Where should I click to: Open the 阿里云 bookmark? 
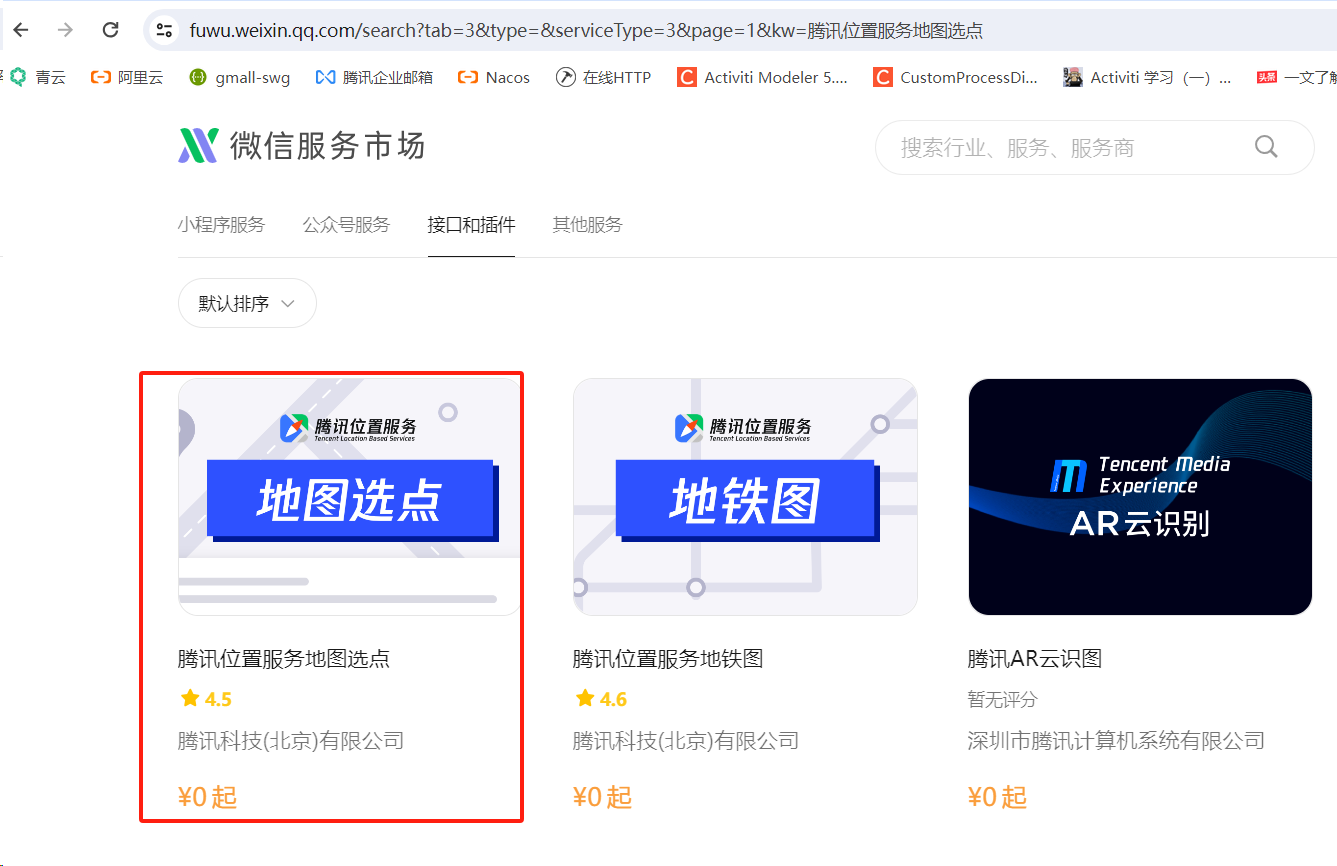coord(127,77)
